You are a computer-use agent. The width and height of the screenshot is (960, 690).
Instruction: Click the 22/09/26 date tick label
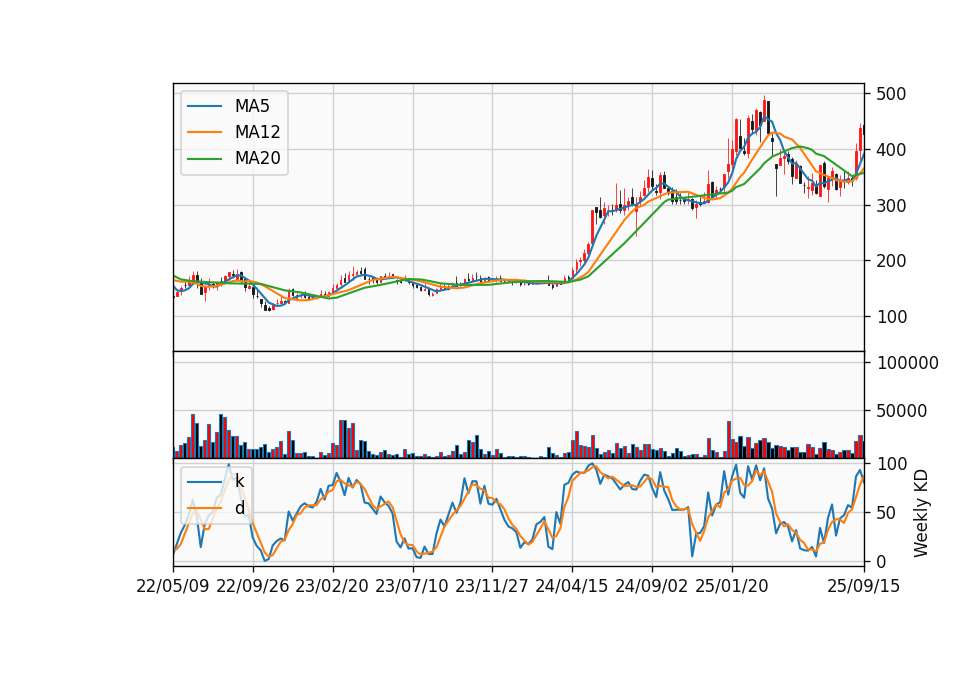[253, 586]
